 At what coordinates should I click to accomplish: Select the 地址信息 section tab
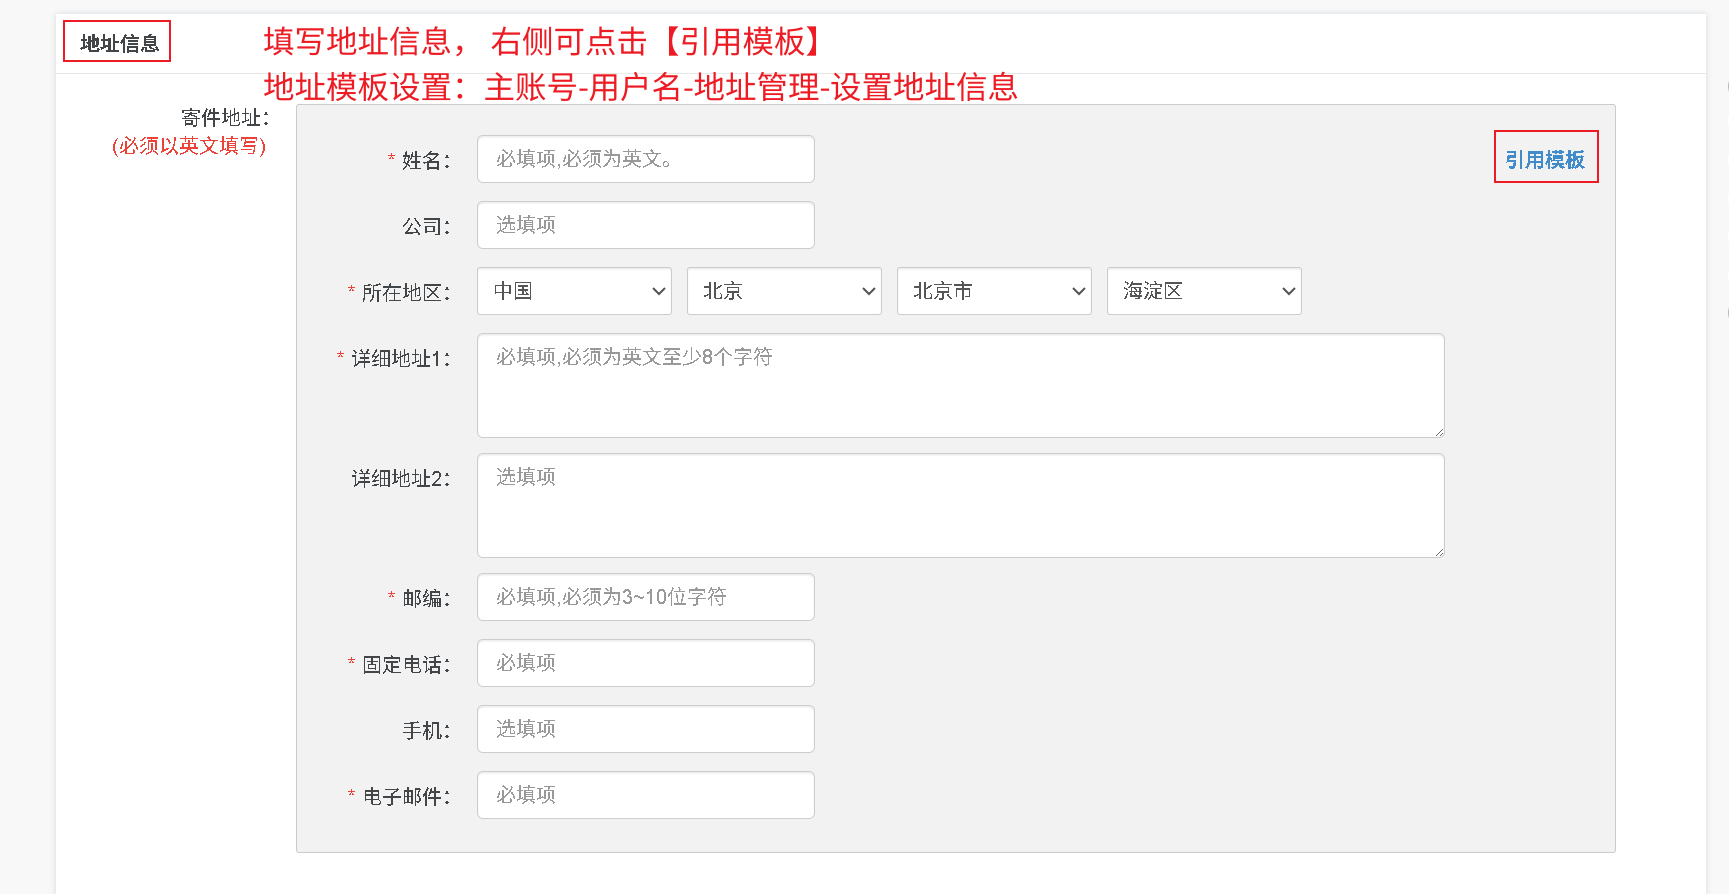118,43
